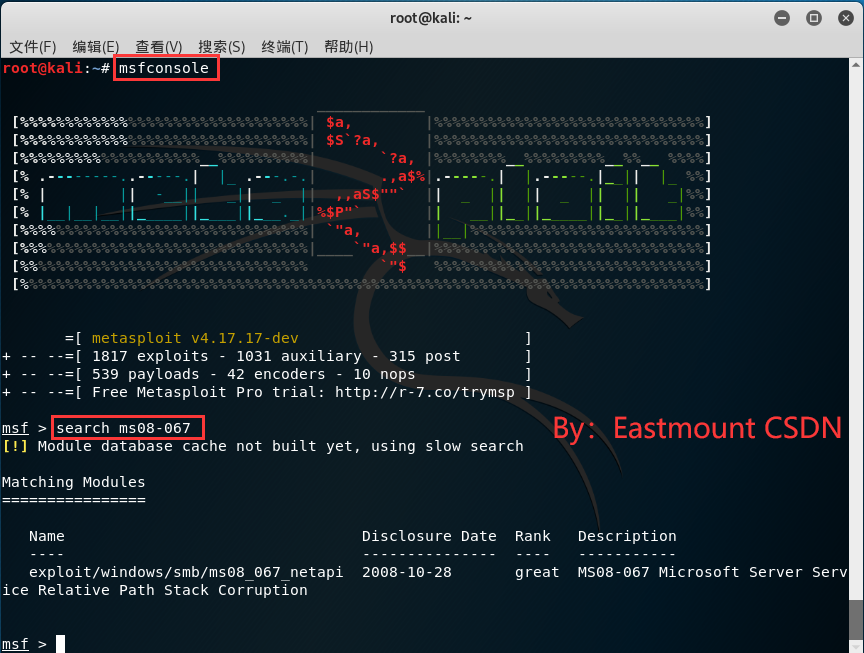Viewport: 864px width, 653px height.
Task: Click the '315 post' count text
Action: pyautogui.click(x=425, y=356)
